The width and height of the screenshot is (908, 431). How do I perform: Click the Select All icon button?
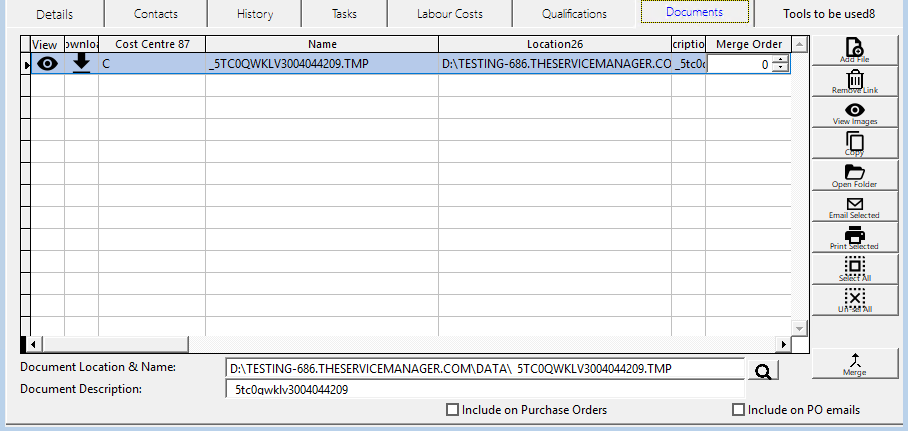tap(854, 268)
